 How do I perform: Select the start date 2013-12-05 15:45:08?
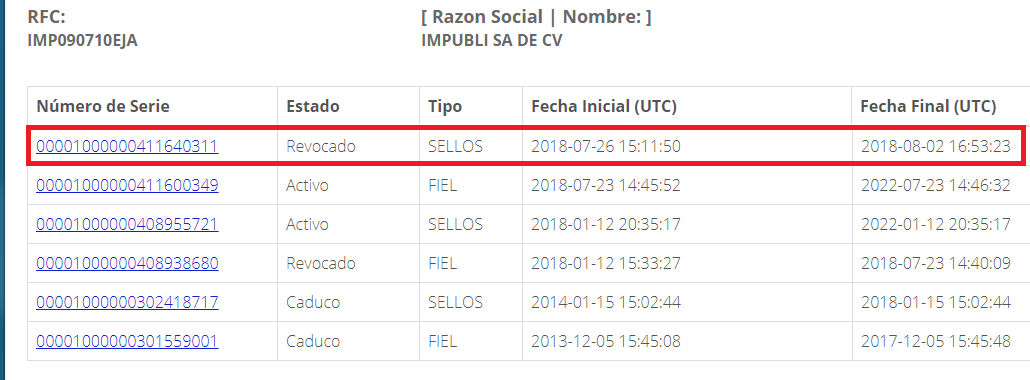pos(606,341)
